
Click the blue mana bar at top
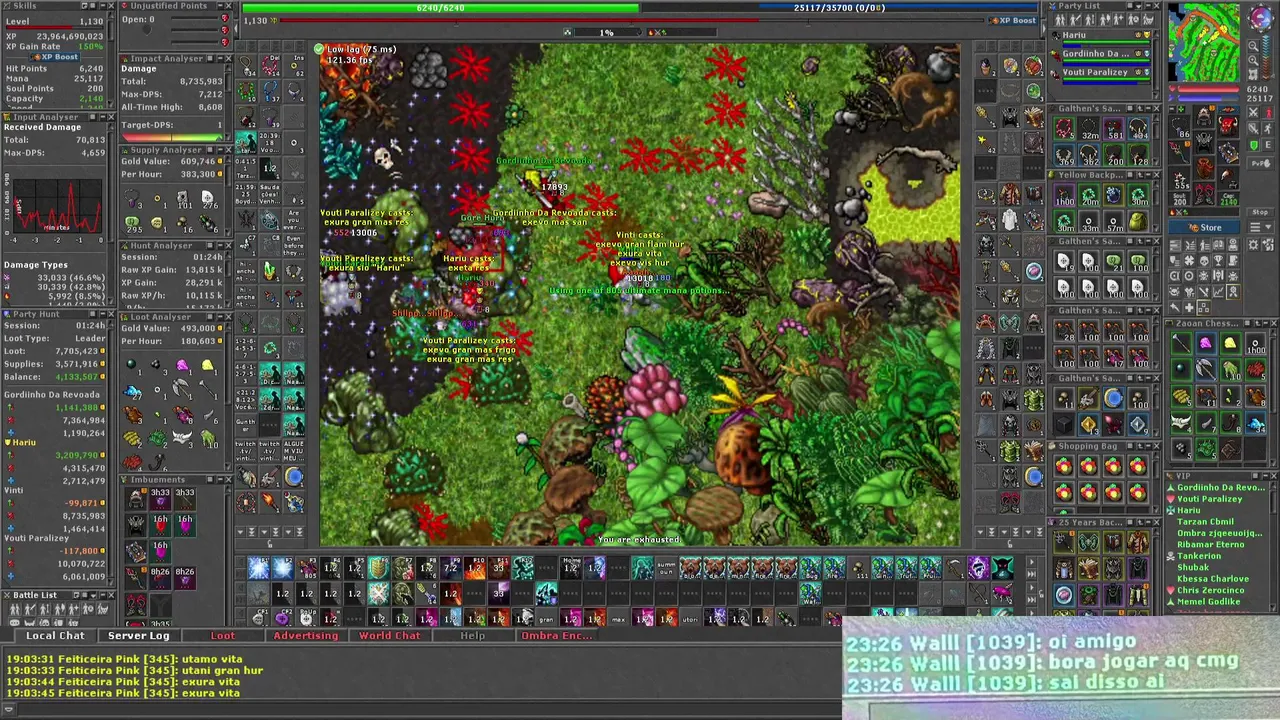pyautogui.click(x=840, y=8)
